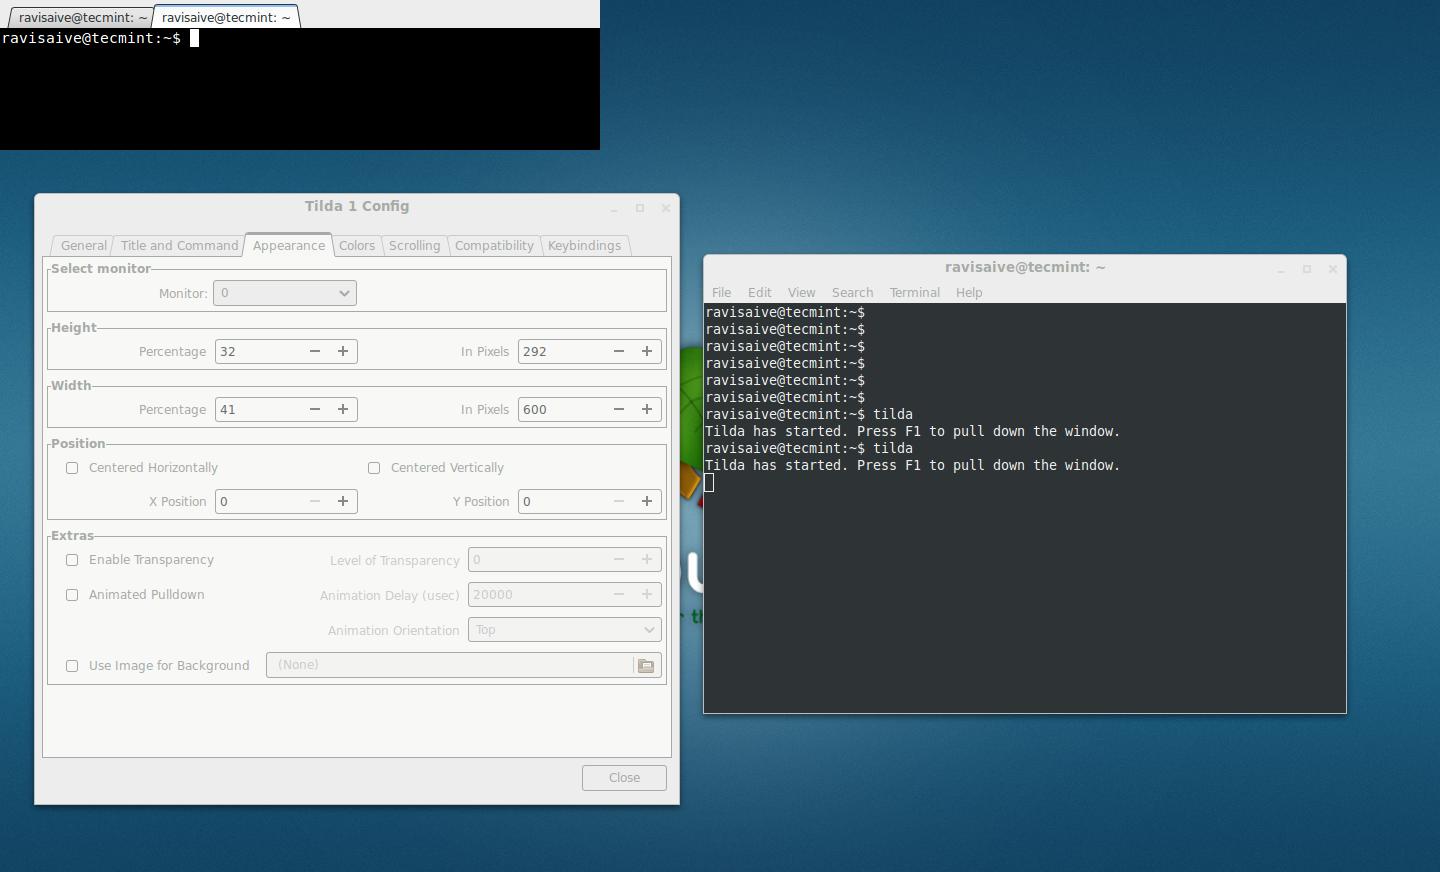Check Centered Horizontally
The height and width of the screenshot is (872, 1440).
click(x=71, y=468)
